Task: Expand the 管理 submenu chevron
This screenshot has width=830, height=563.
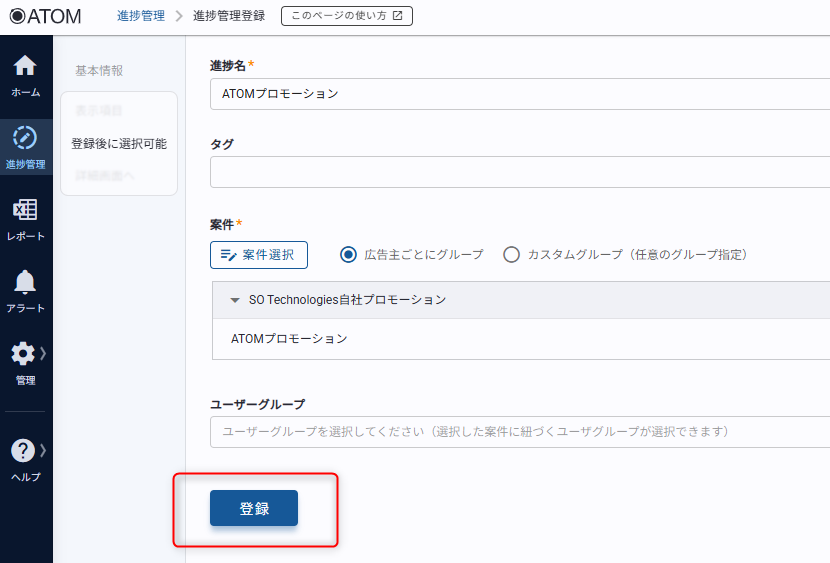Action: click(43, 353)
